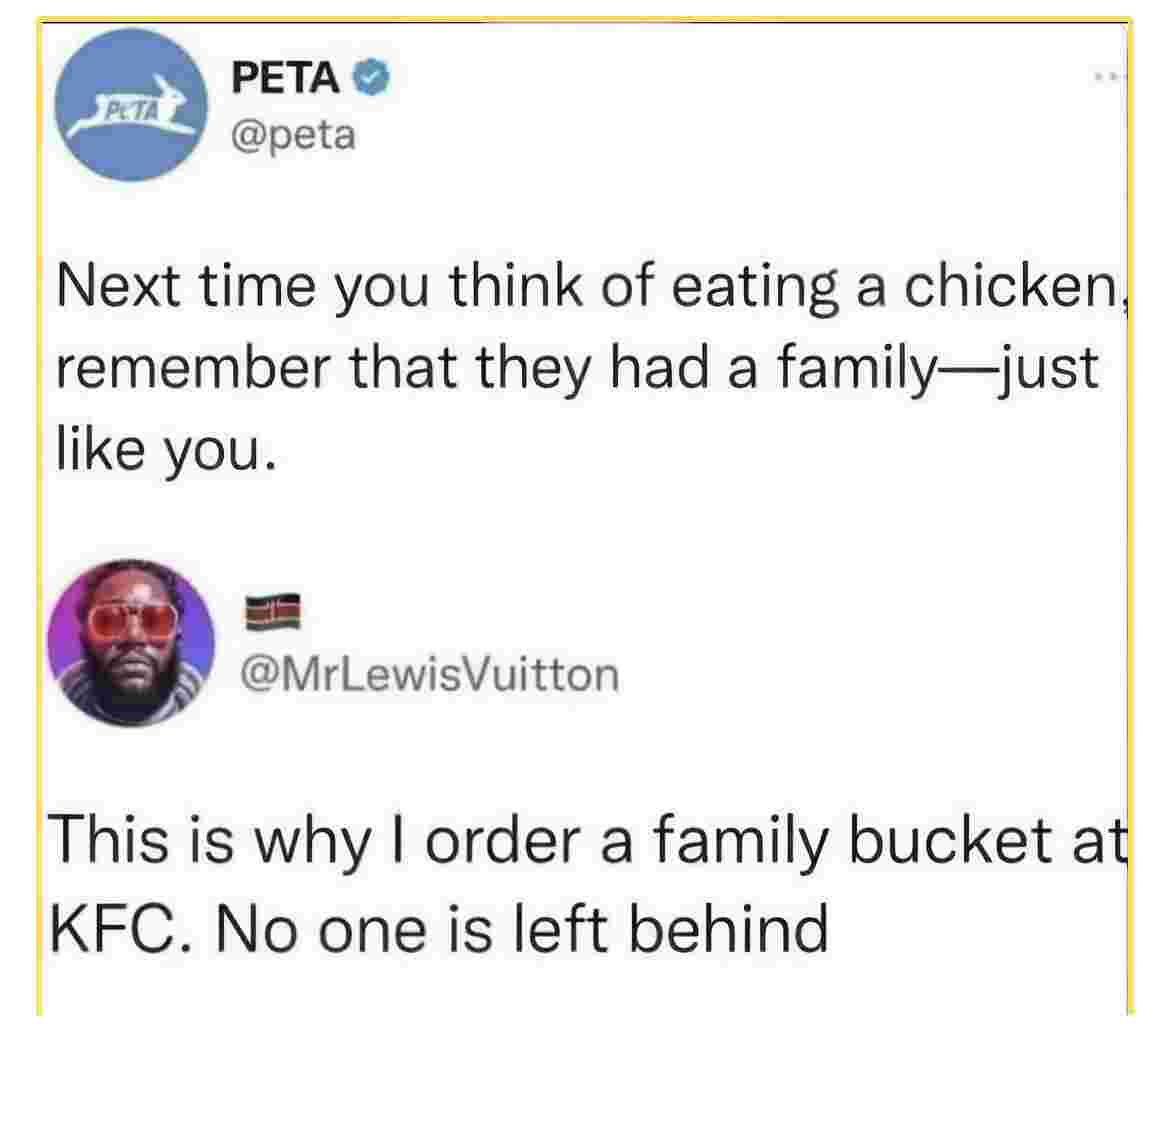Click the word "family—just" in PETA's tweet
This screenshot has height=1130, width=1170.
(938, 369)
